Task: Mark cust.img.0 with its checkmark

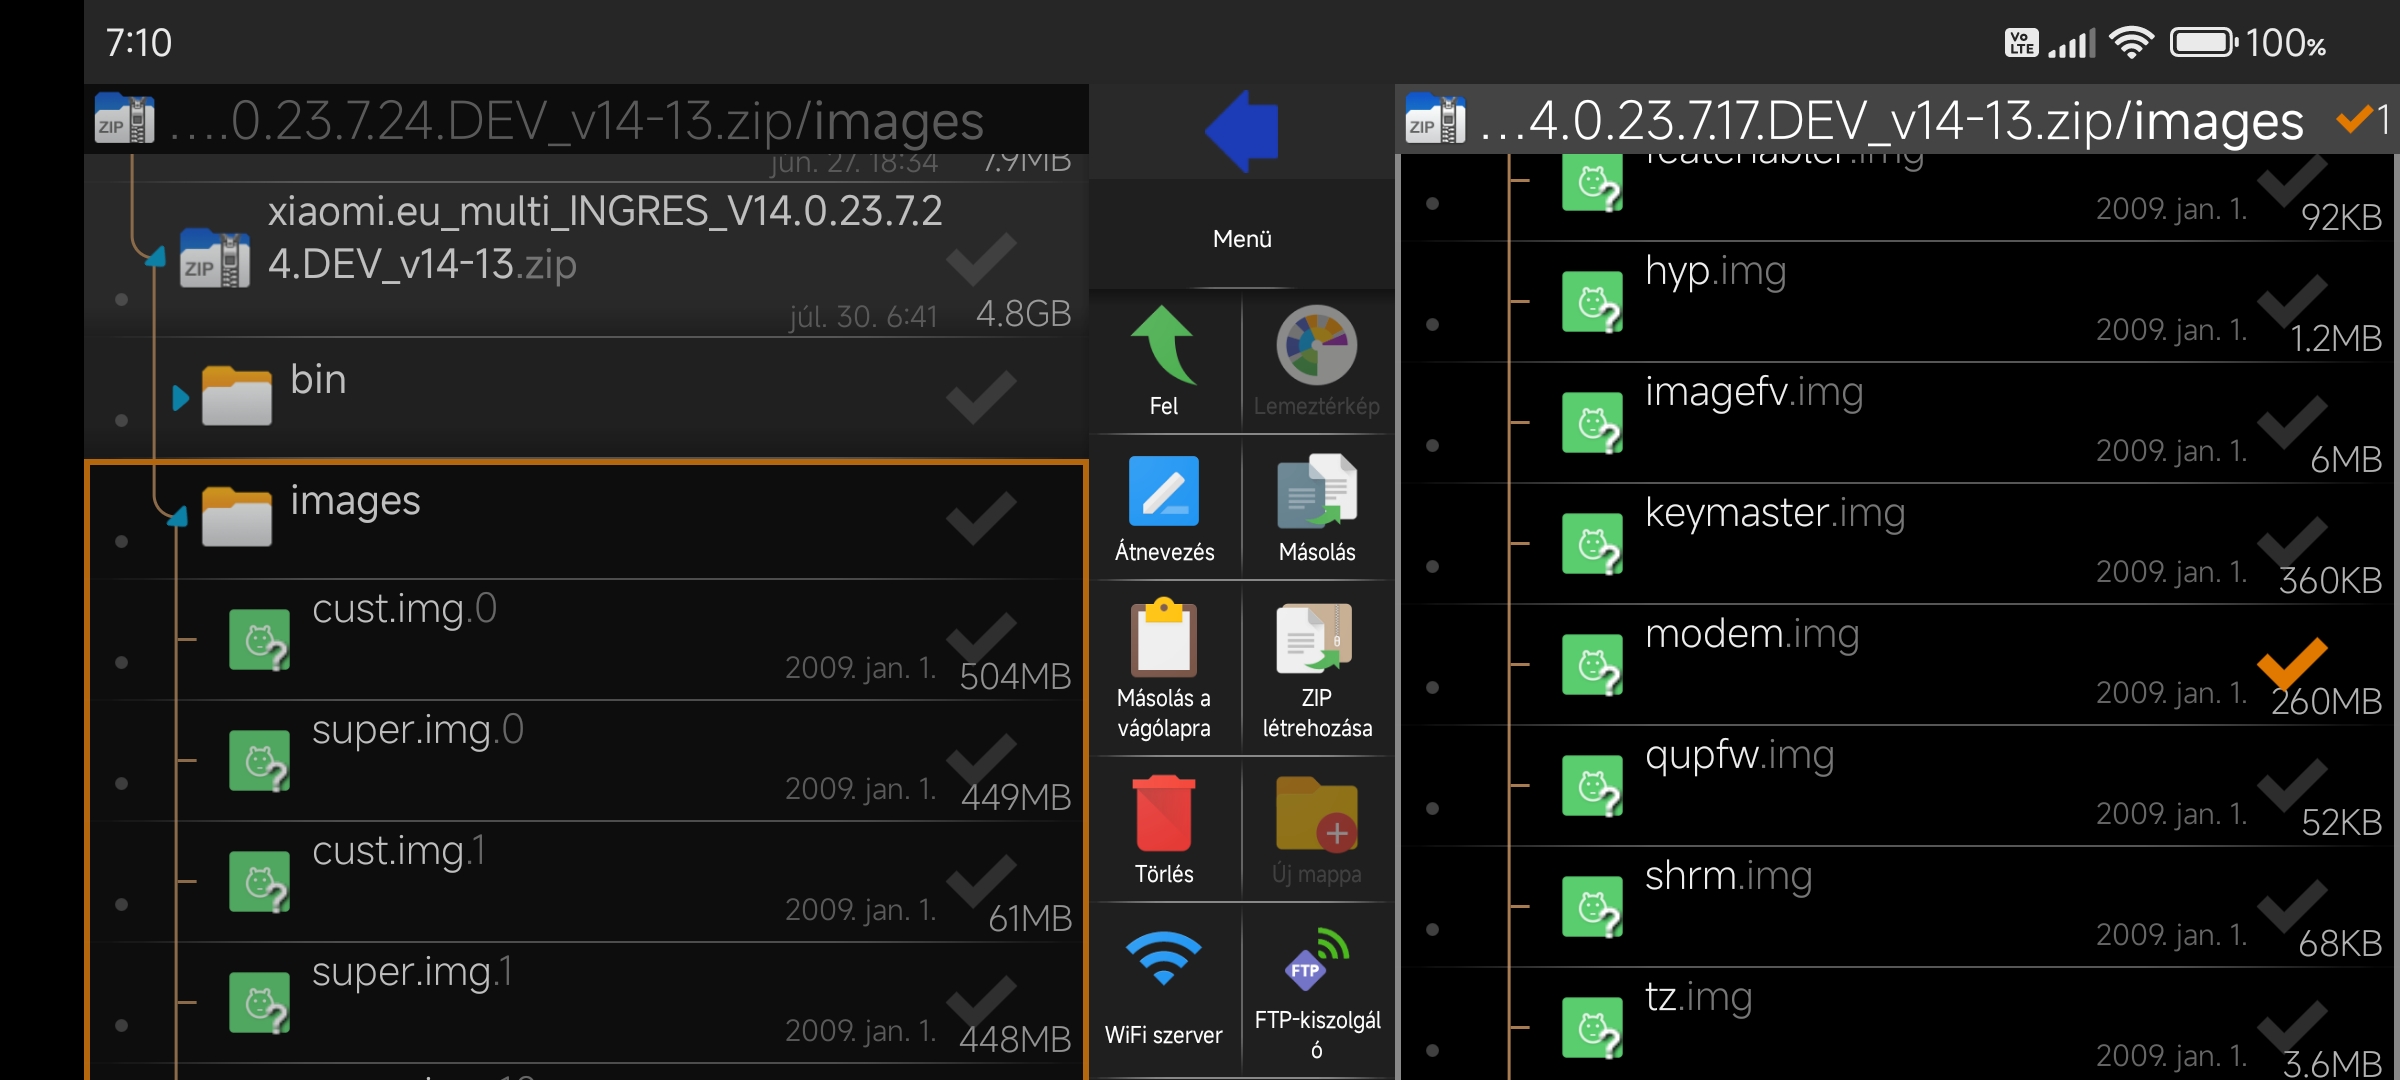Action: coord(981,639)
